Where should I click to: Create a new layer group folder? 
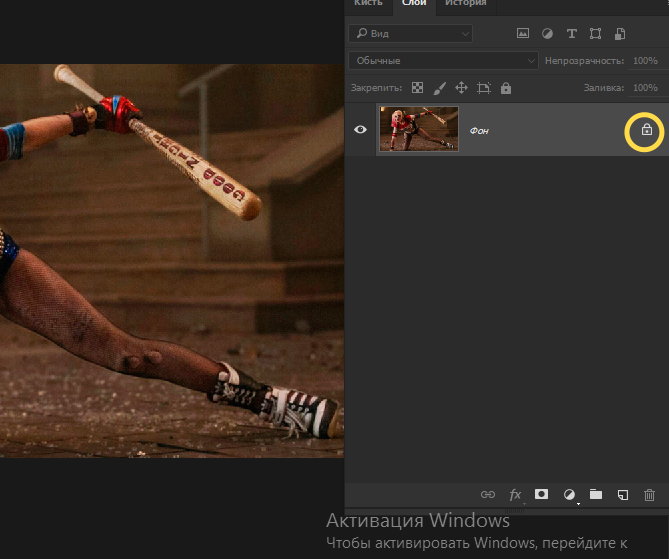(x=596, y=494)
